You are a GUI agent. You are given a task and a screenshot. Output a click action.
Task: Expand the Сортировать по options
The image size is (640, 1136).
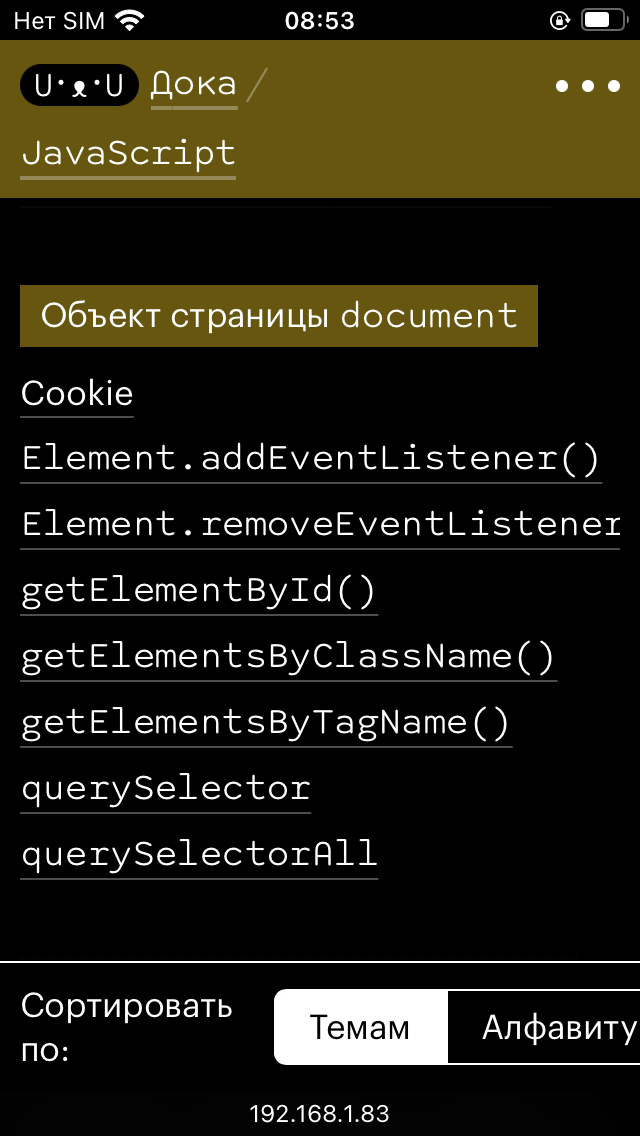click(127, 1026)
